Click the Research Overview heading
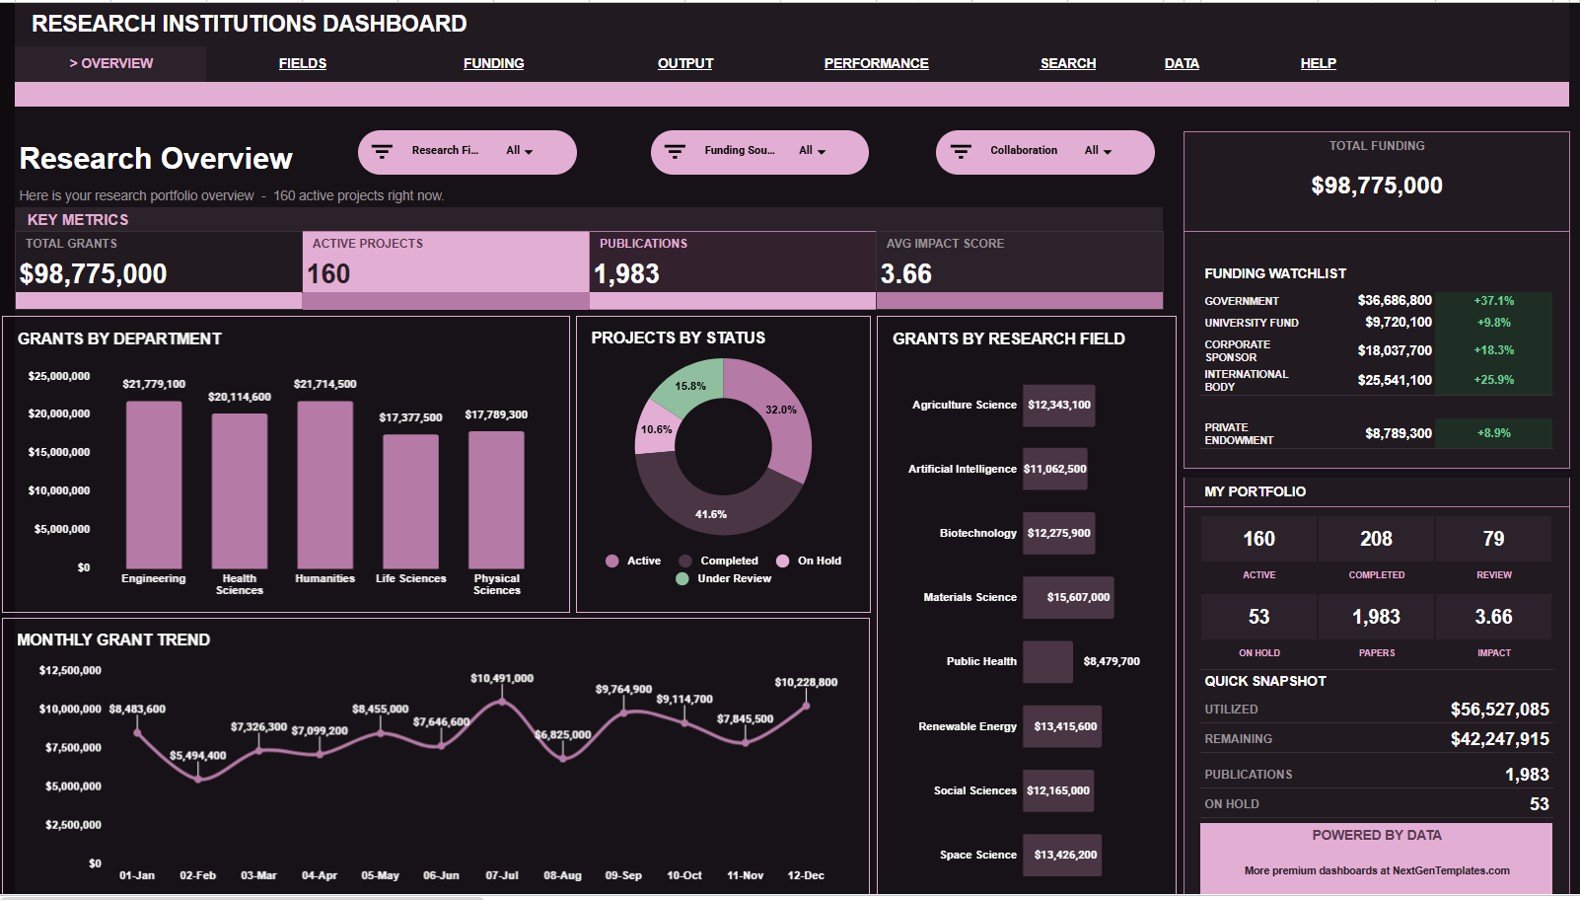This screenshot has width=1580, height=900. (156, 159)
